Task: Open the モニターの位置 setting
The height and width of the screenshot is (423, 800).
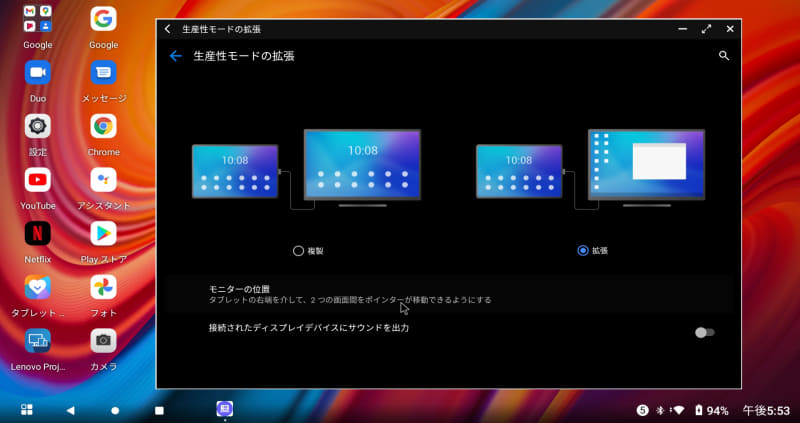Action: tap(448, 294)
